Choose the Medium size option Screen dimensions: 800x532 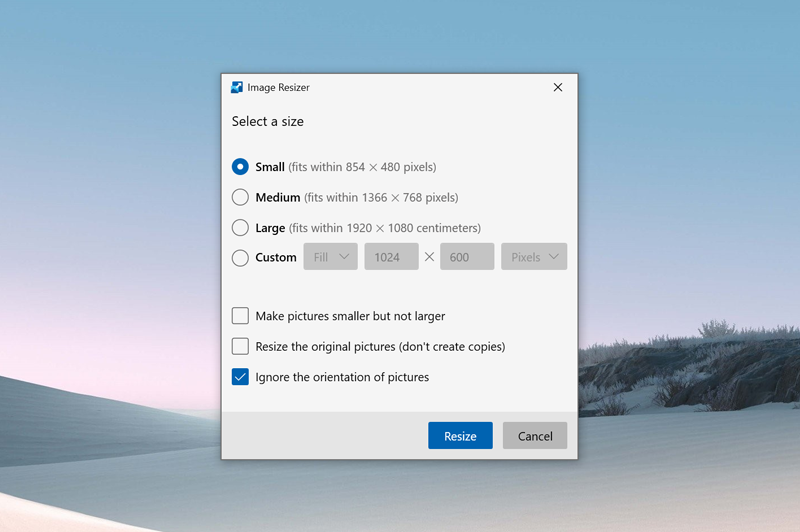tap(240, 197)
